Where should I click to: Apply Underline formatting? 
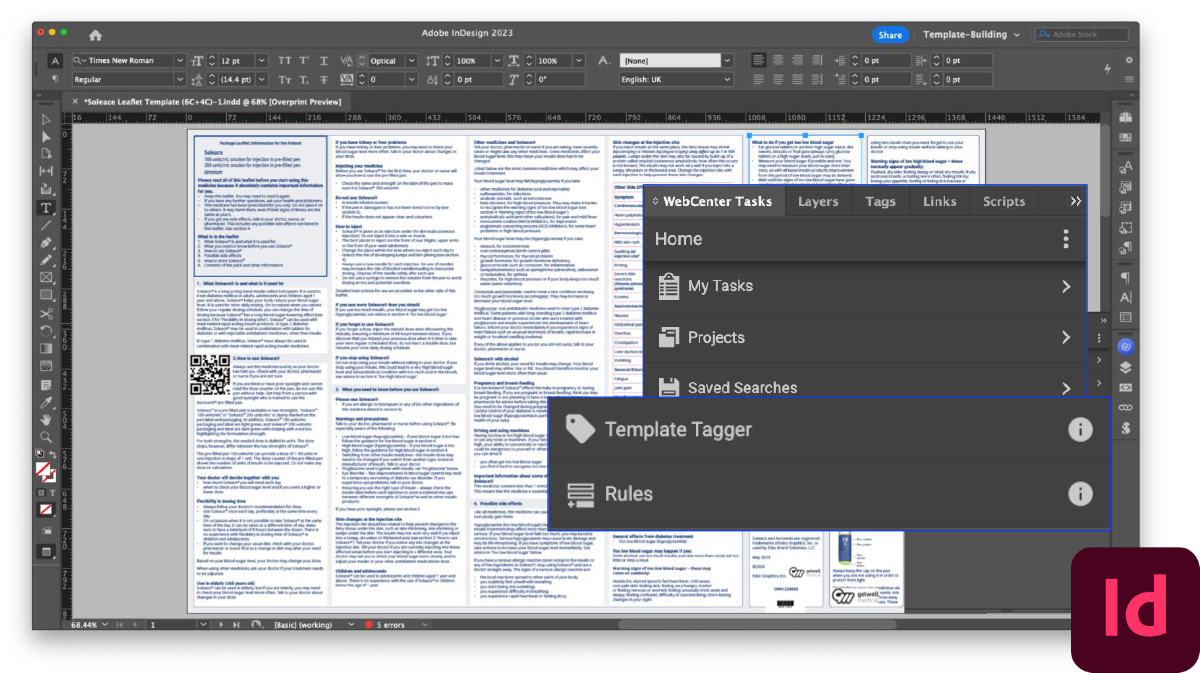[x=324, y=60]
